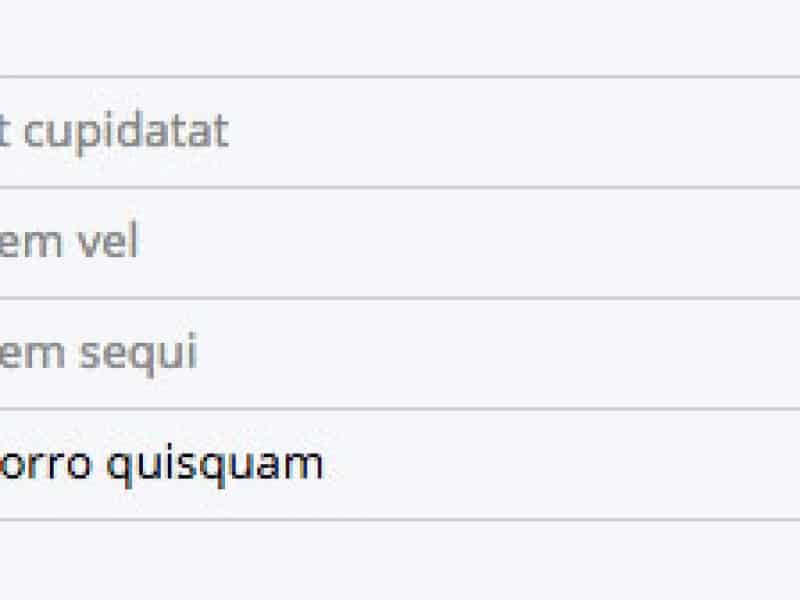Click the list item ending "em vel"
The height and width of the screenshot is (600, 800).
point(400,243)
